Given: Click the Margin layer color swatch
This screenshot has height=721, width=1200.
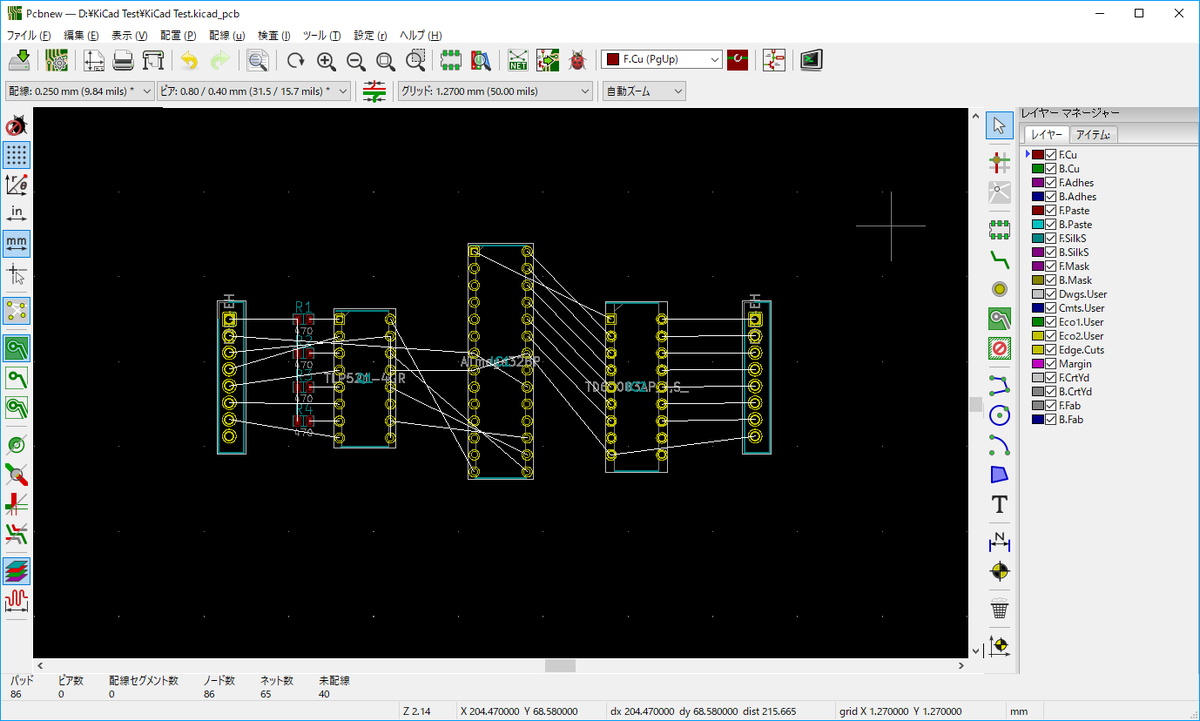Looking at the screenshot, I should tap(1038, 364).
